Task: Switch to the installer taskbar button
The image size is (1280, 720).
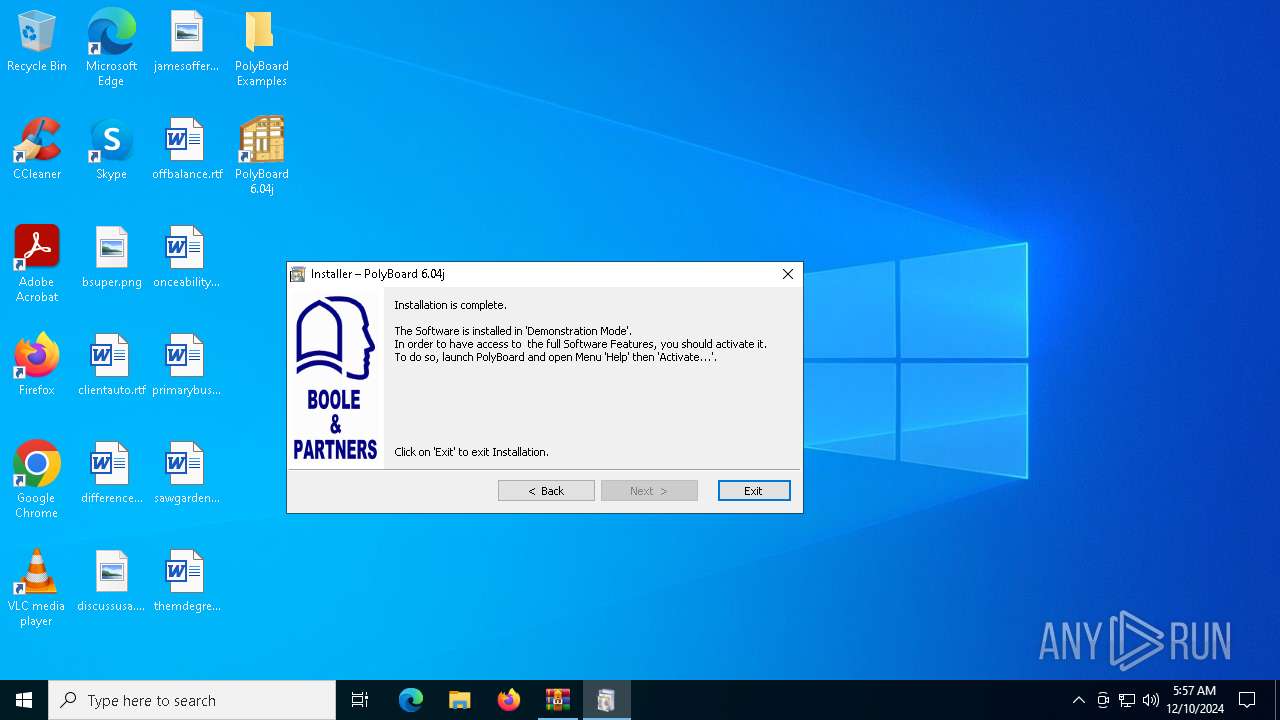Action: click(607, 700)
